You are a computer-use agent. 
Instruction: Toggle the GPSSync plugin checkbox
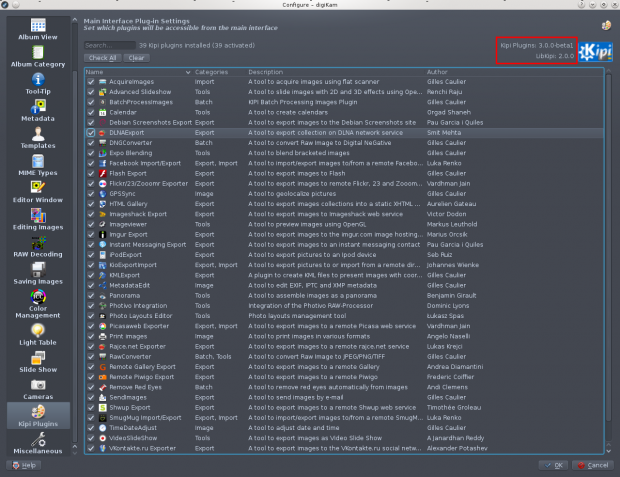coord(91,194)
